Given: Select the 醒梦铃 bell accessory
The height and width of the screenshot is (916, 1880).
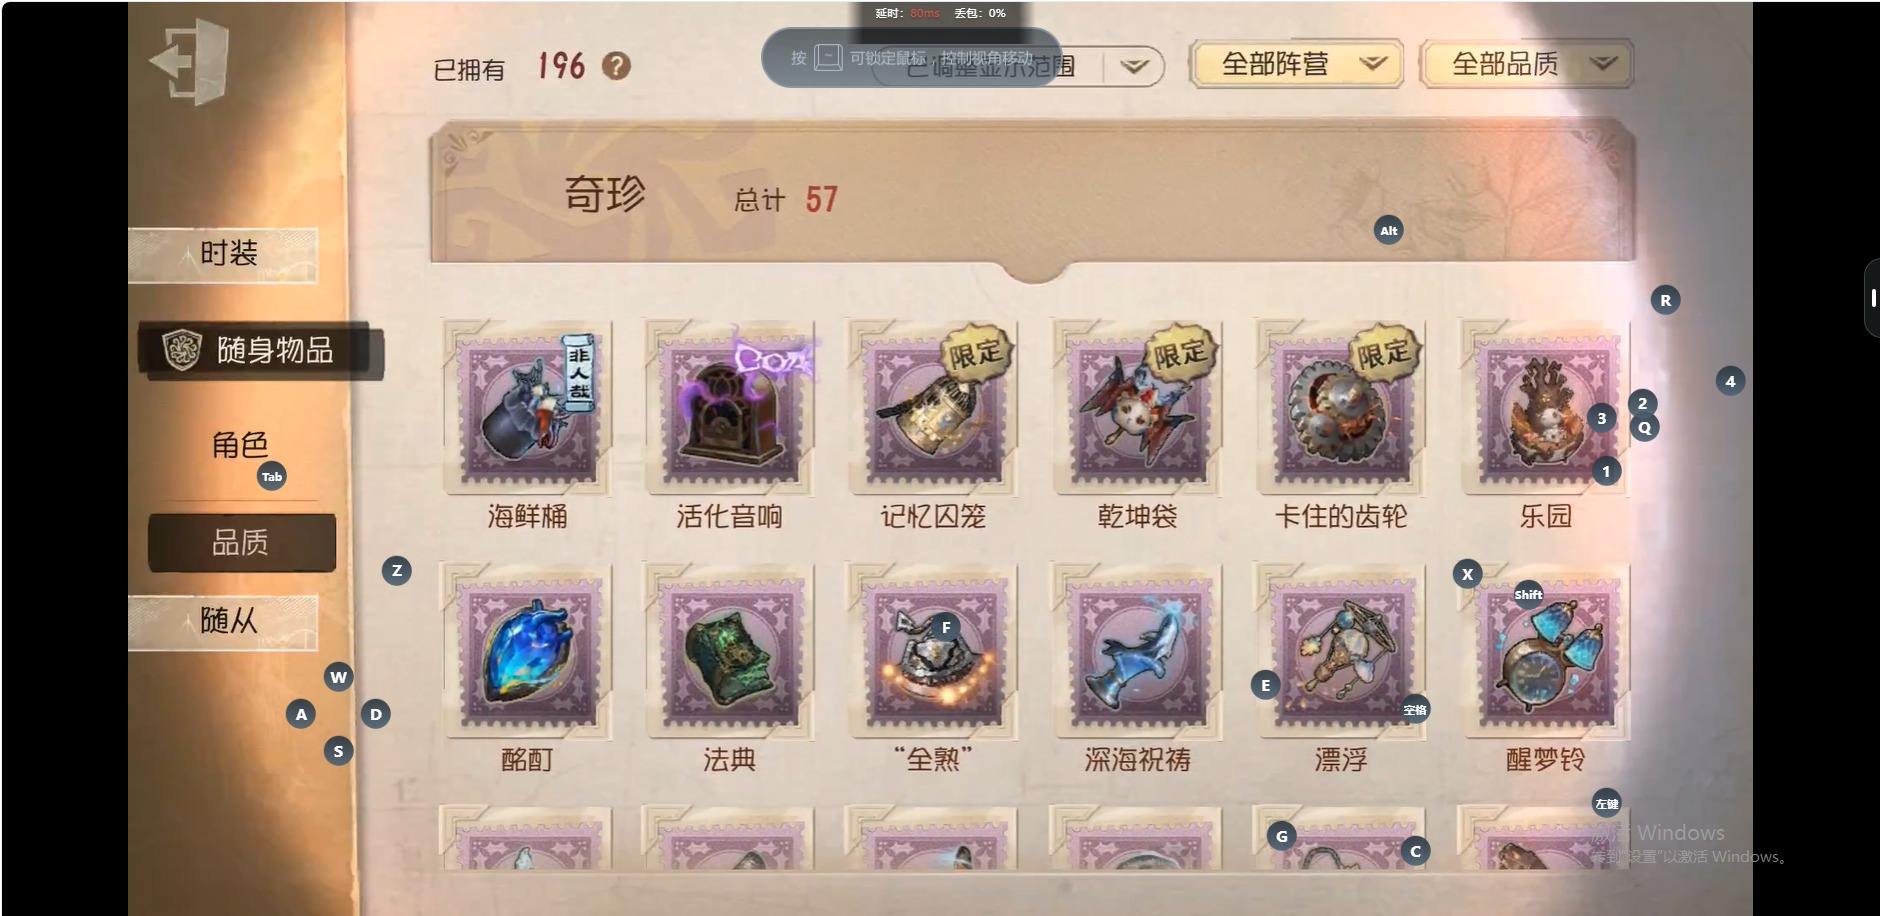Looking at the screenshot, I should point(1545,652).
